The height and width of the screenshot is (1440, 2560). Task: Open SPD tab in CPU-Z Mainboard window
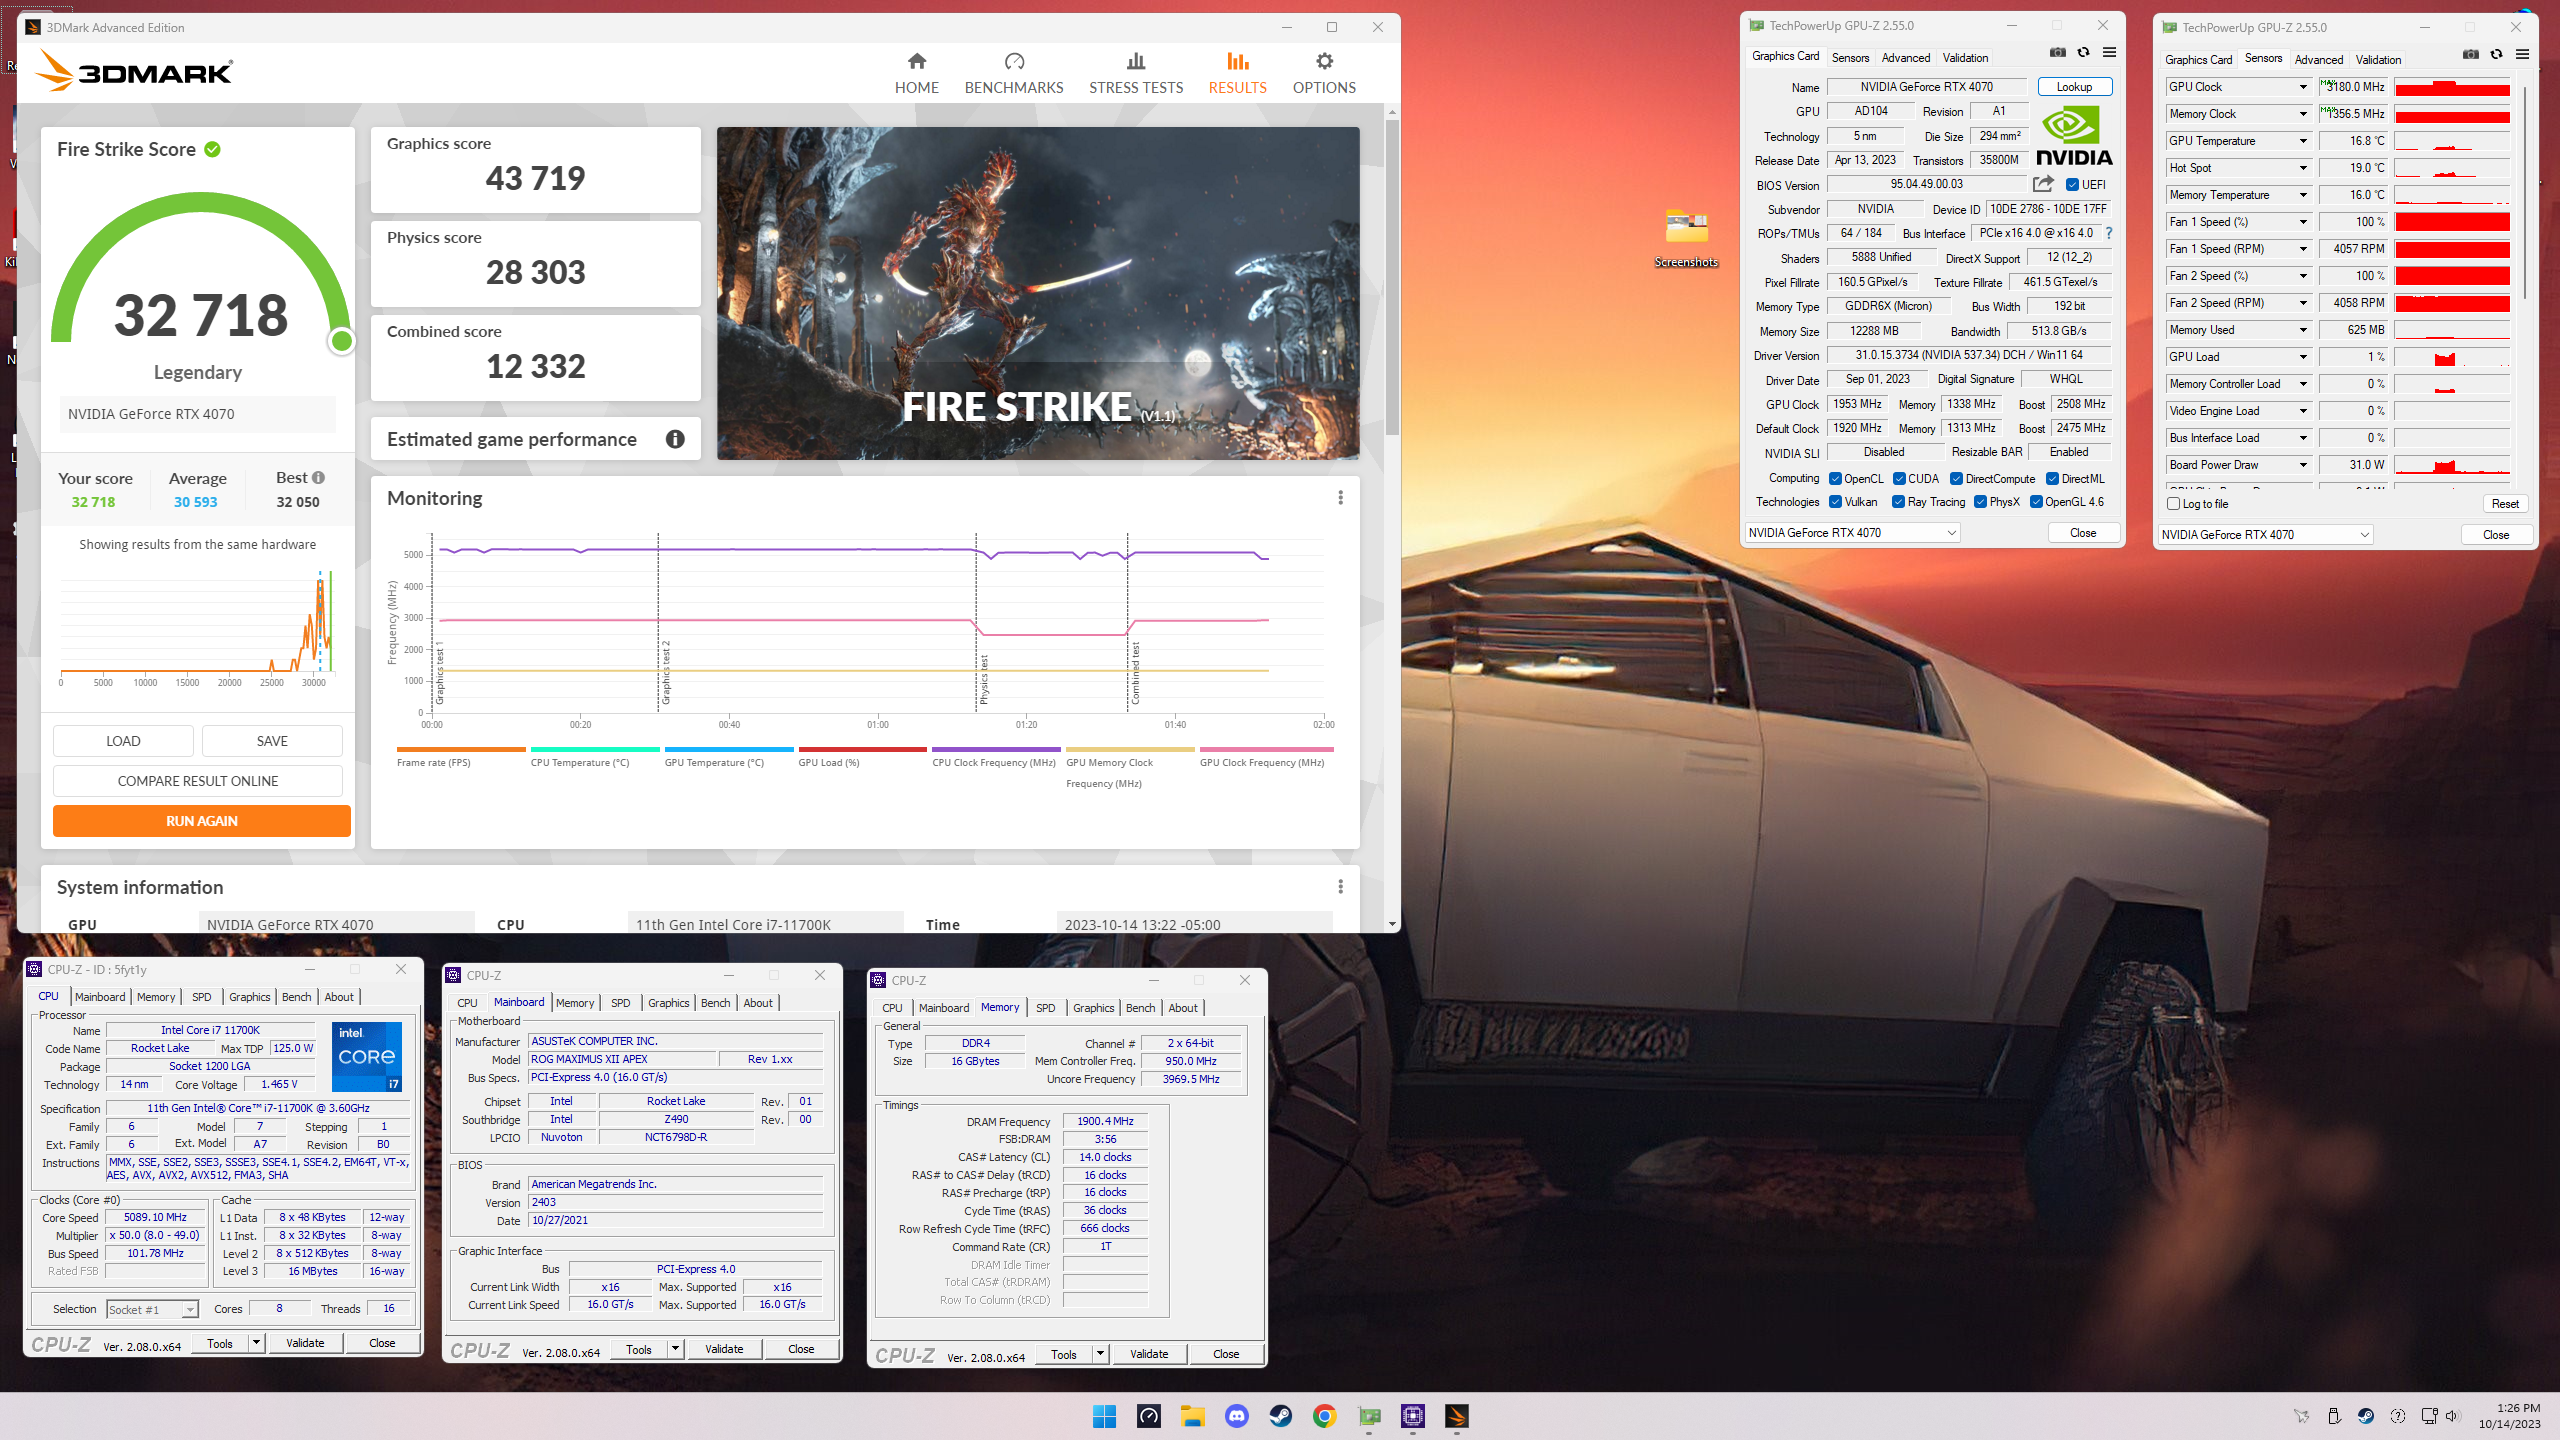coord(620,1003)
